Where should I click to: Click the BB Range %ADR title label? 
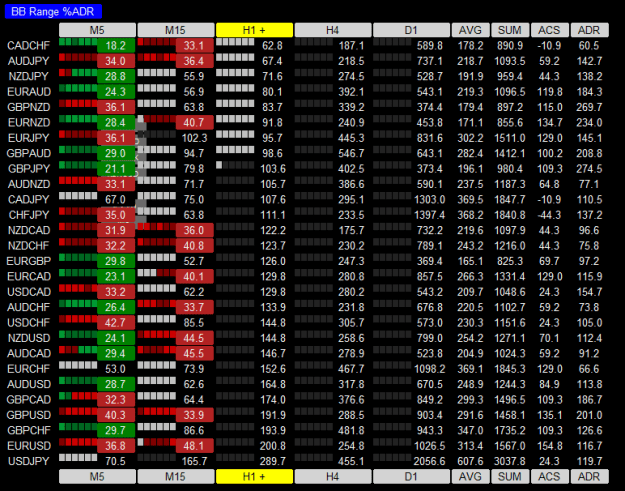tap(53, 12)
